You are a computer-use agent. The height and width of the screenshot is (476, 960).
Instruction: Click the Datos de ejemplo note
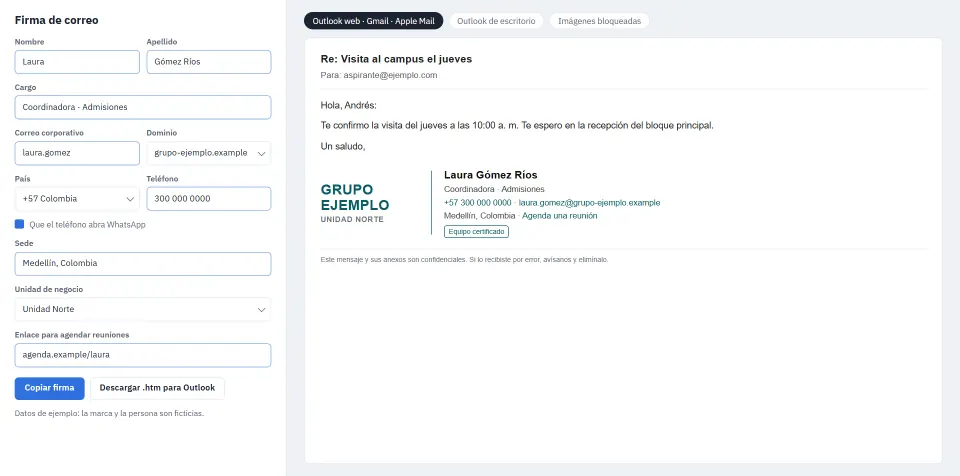click(x=109, y=414)
